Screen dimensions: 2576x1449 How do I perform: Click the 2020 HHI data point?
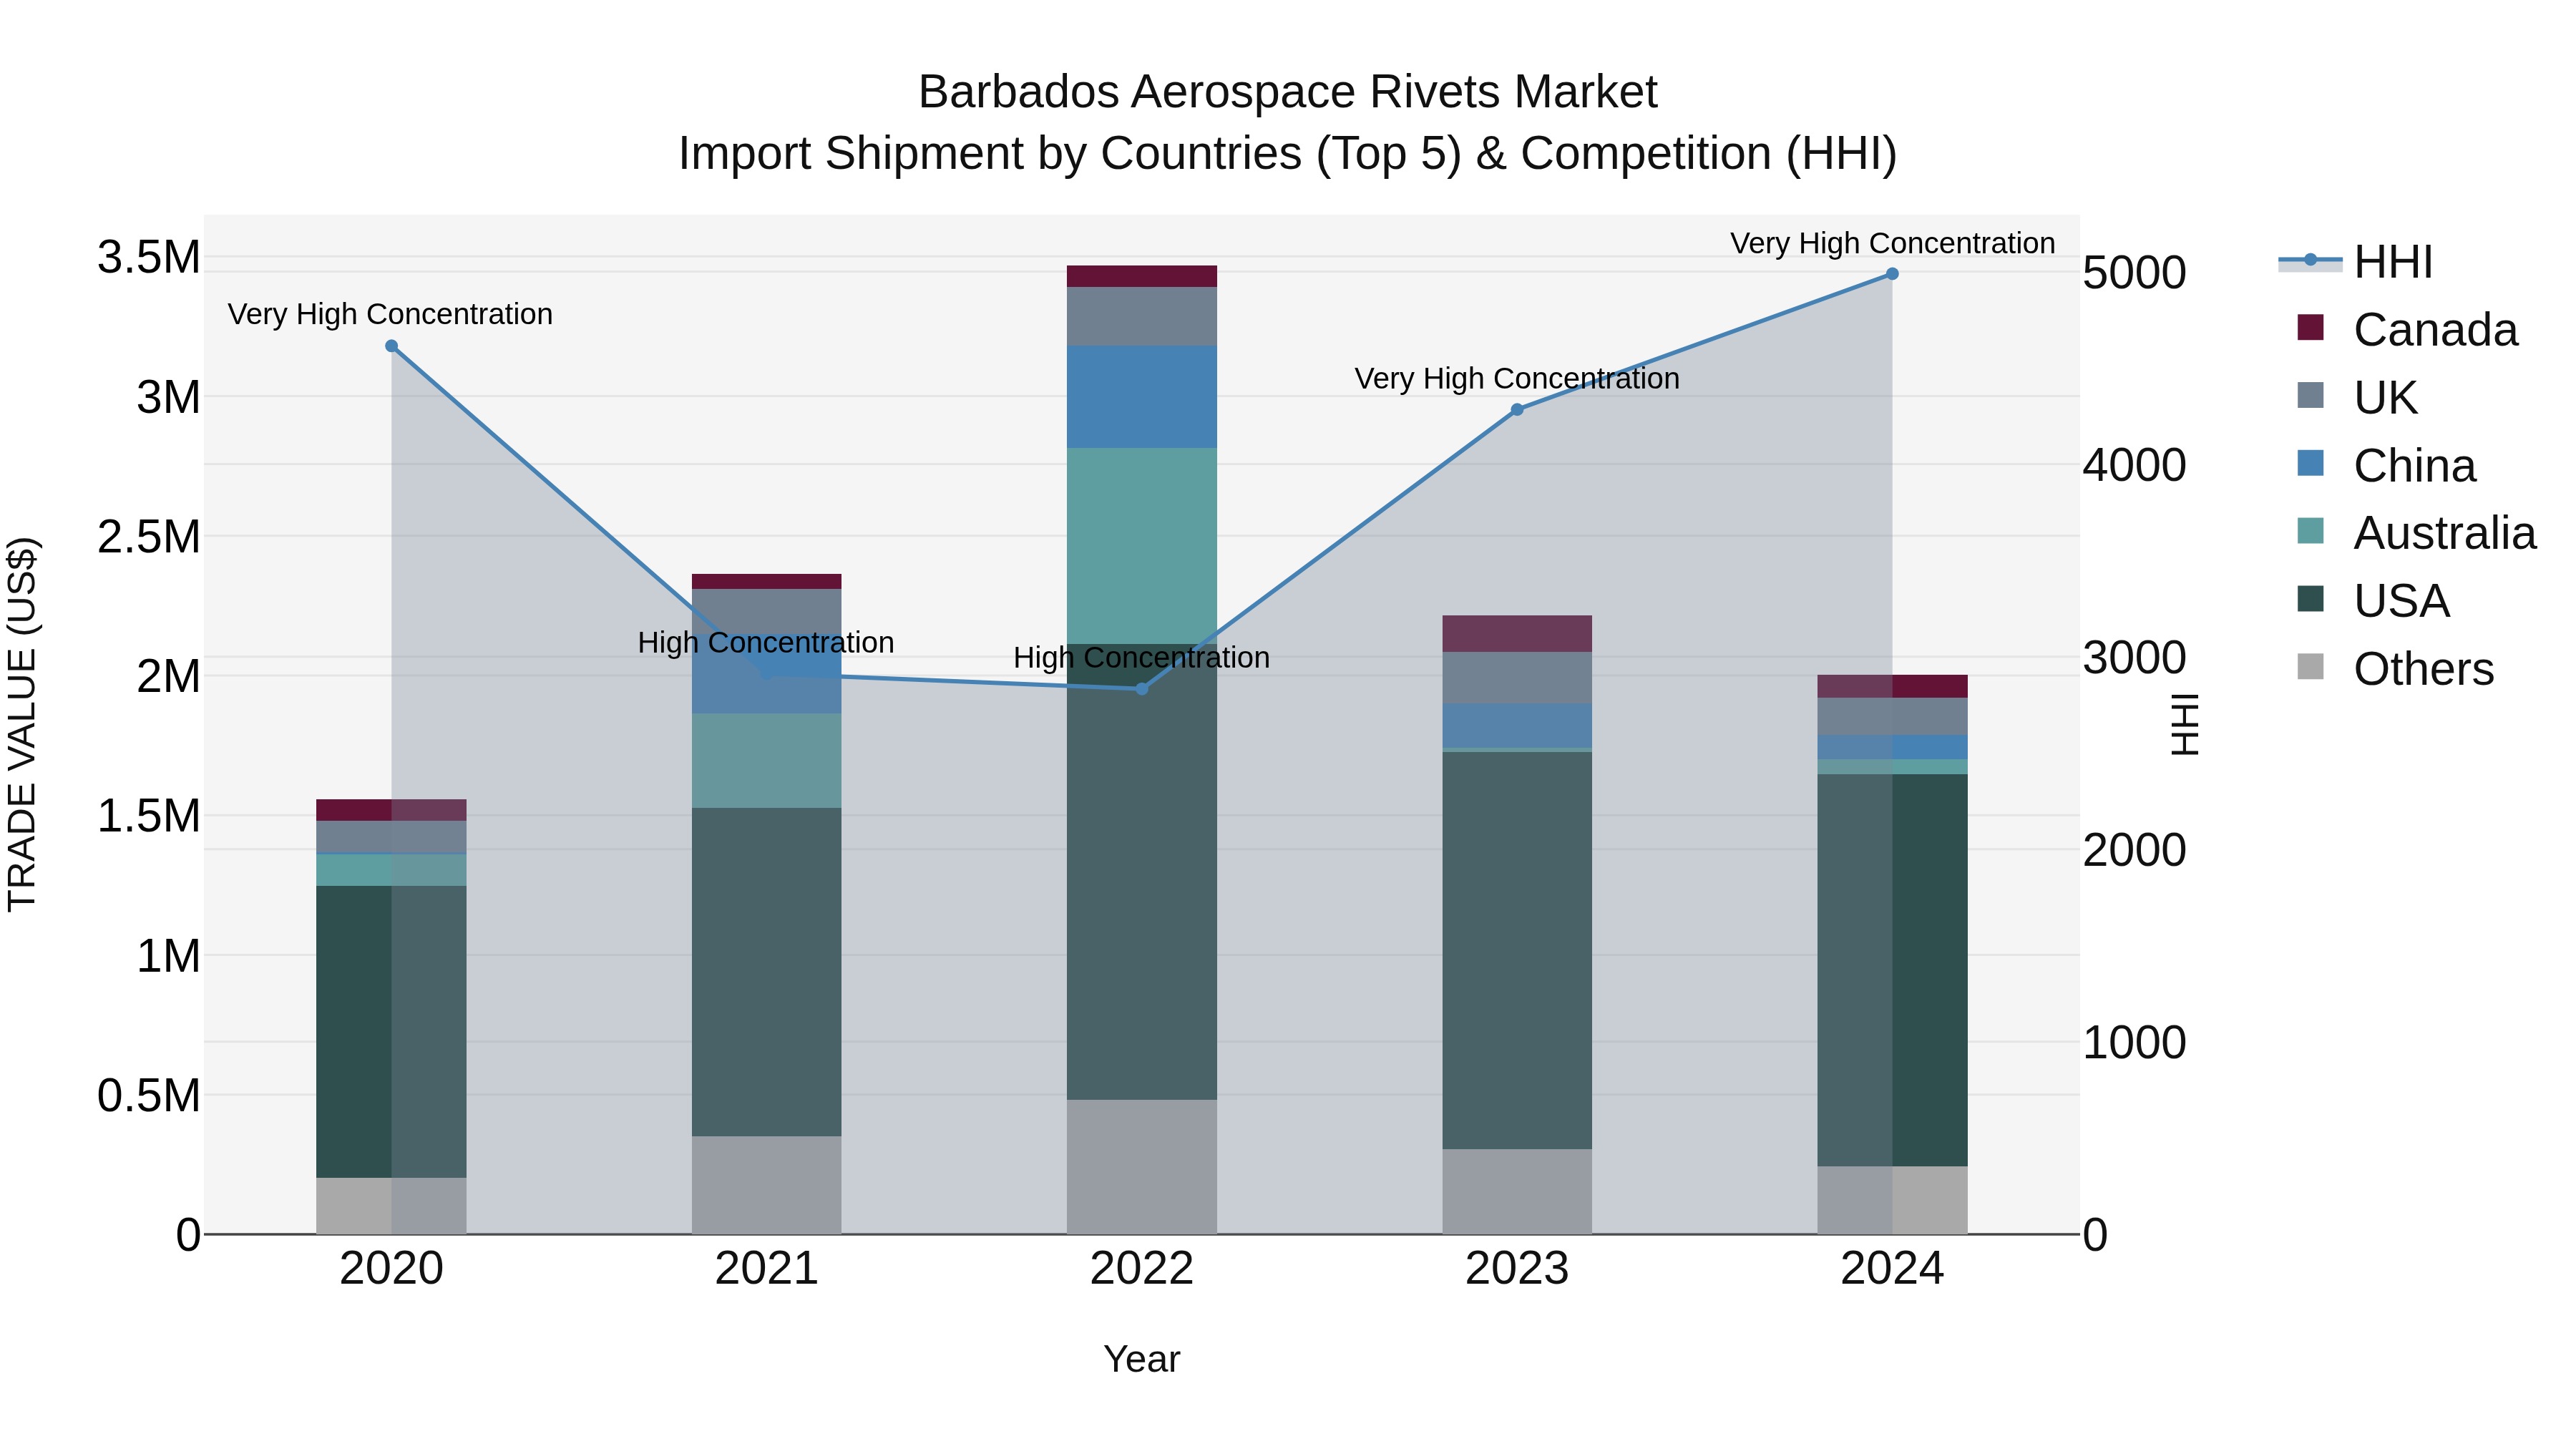coord(392,347)
